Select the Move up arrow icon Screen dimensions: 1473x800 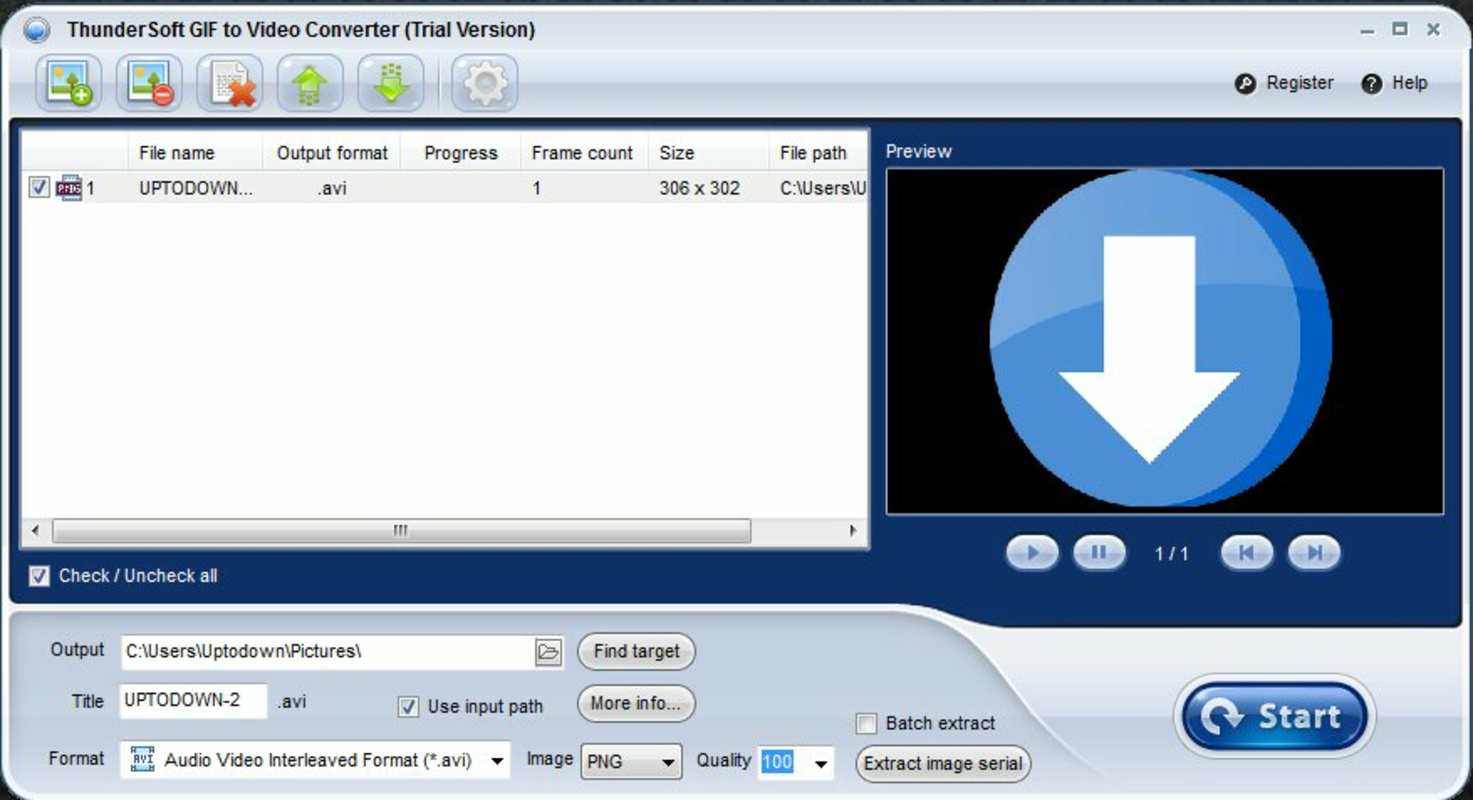pos(310,84)
